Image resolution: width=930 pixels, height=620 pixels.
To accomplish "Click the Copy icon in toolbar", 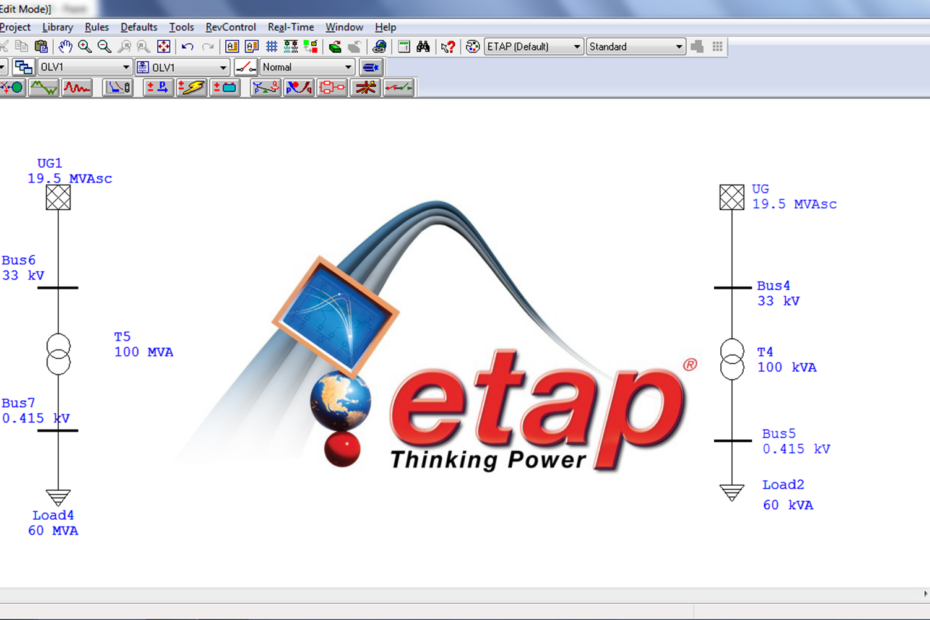I will pyautogui.click(x=21, y=46).
